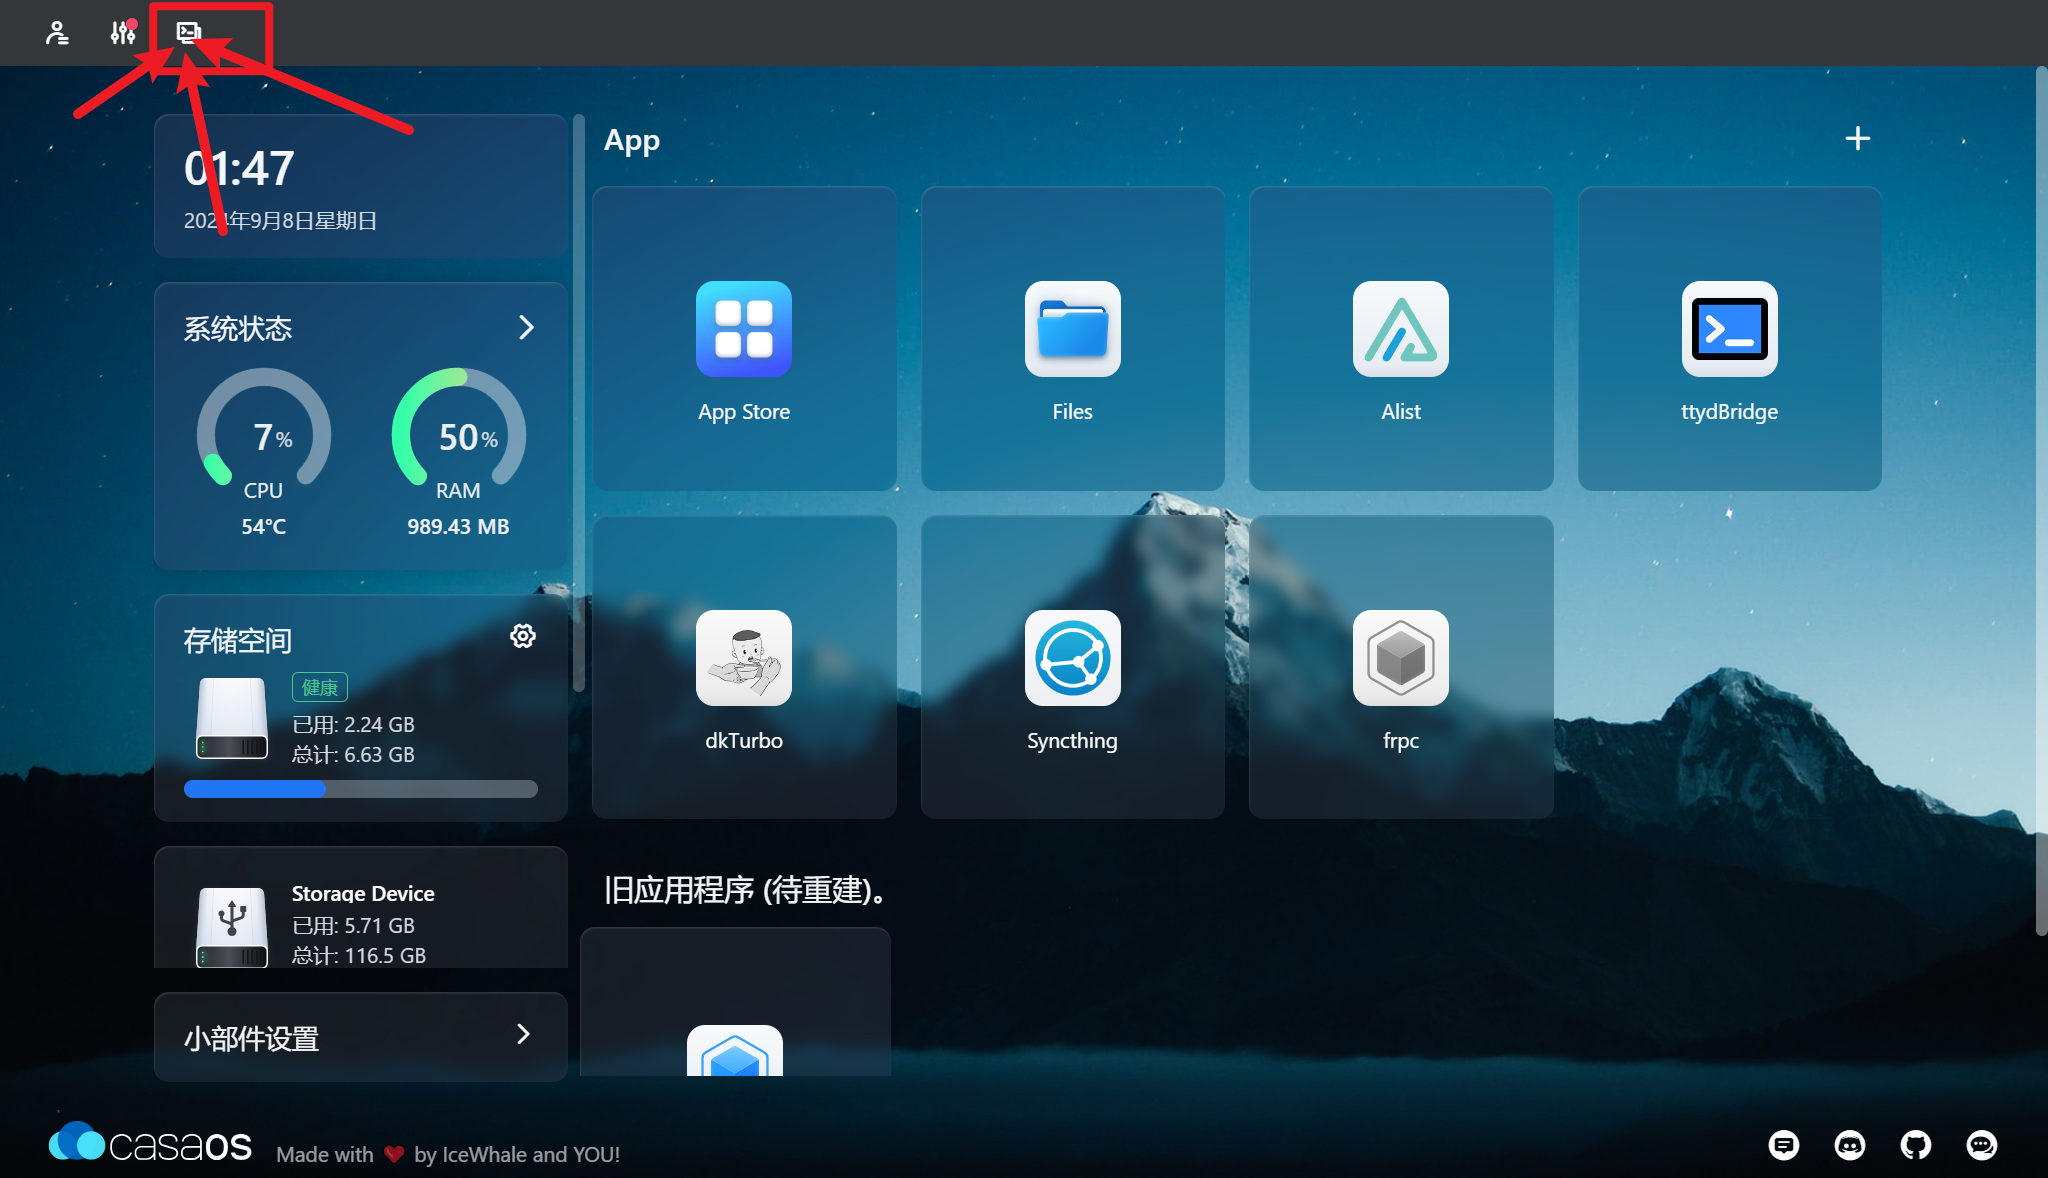Open the Discord icon in footer

click(x=1849, y=1145)
